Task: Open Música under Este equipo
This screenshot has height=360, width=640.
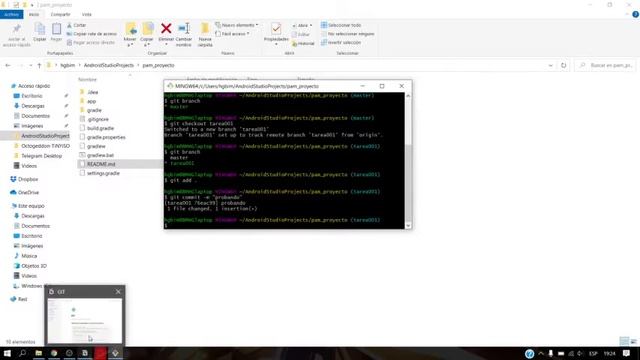Action: click(x=29, y=256)
